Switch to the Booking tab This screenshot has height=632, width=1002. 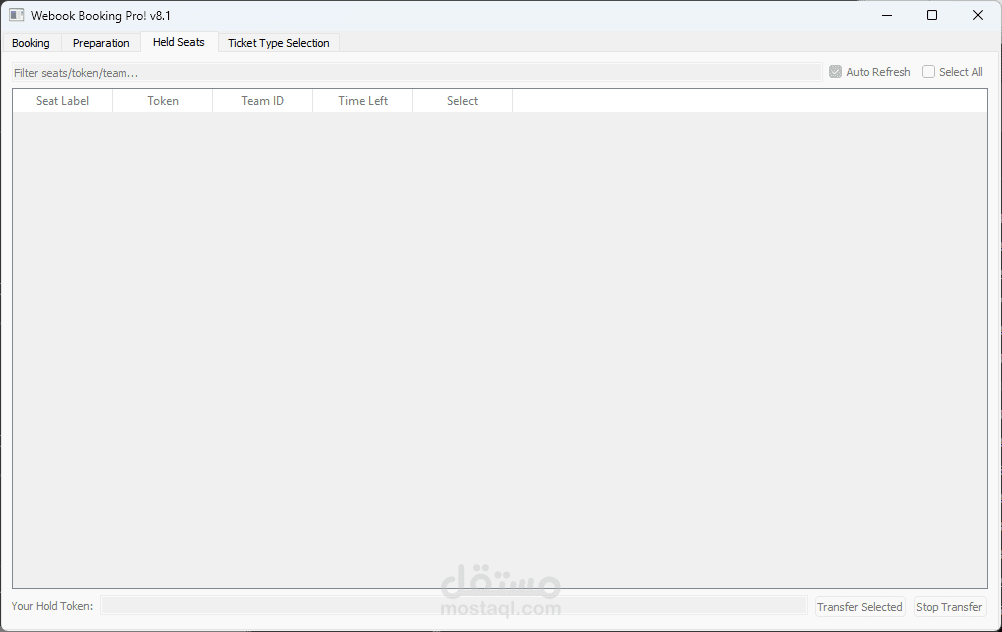click(x=31, y=42)
